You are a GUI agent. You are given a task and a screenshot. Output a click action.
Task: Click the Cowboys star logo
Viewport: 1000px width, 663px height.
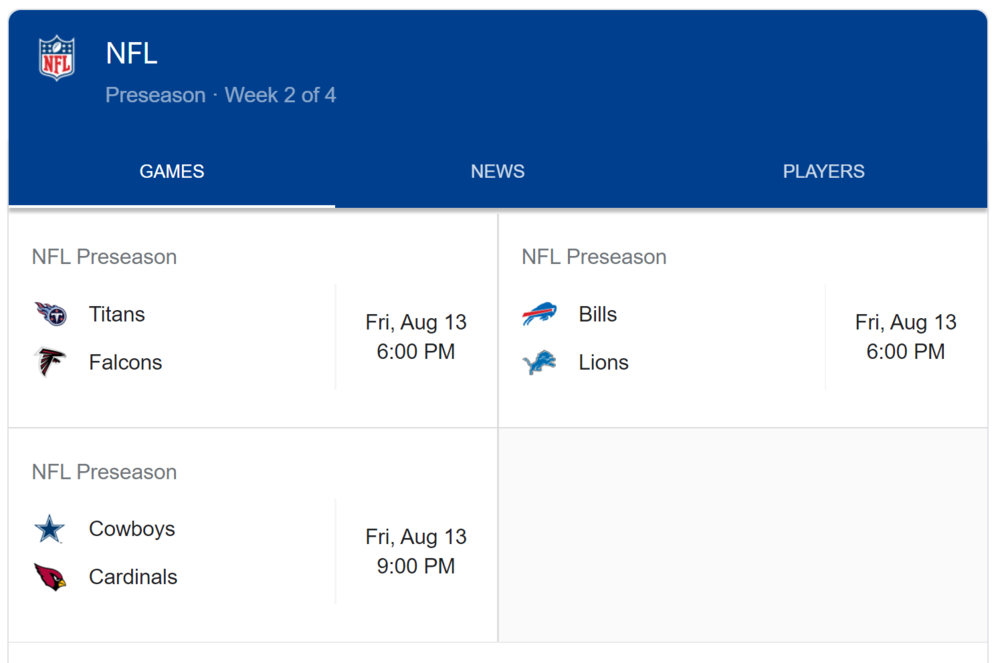50,529
